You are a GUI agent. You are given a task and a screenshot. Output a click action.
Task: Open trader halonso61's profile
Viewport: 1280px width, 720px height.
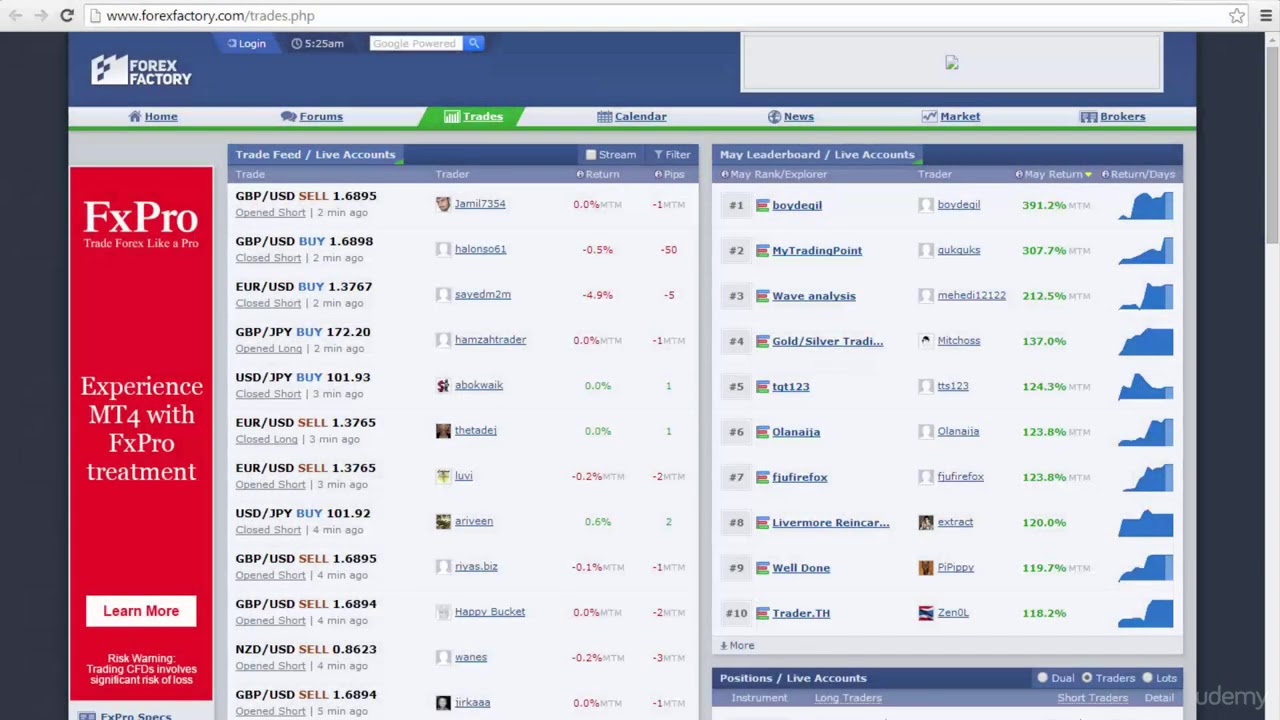(480, 249)
